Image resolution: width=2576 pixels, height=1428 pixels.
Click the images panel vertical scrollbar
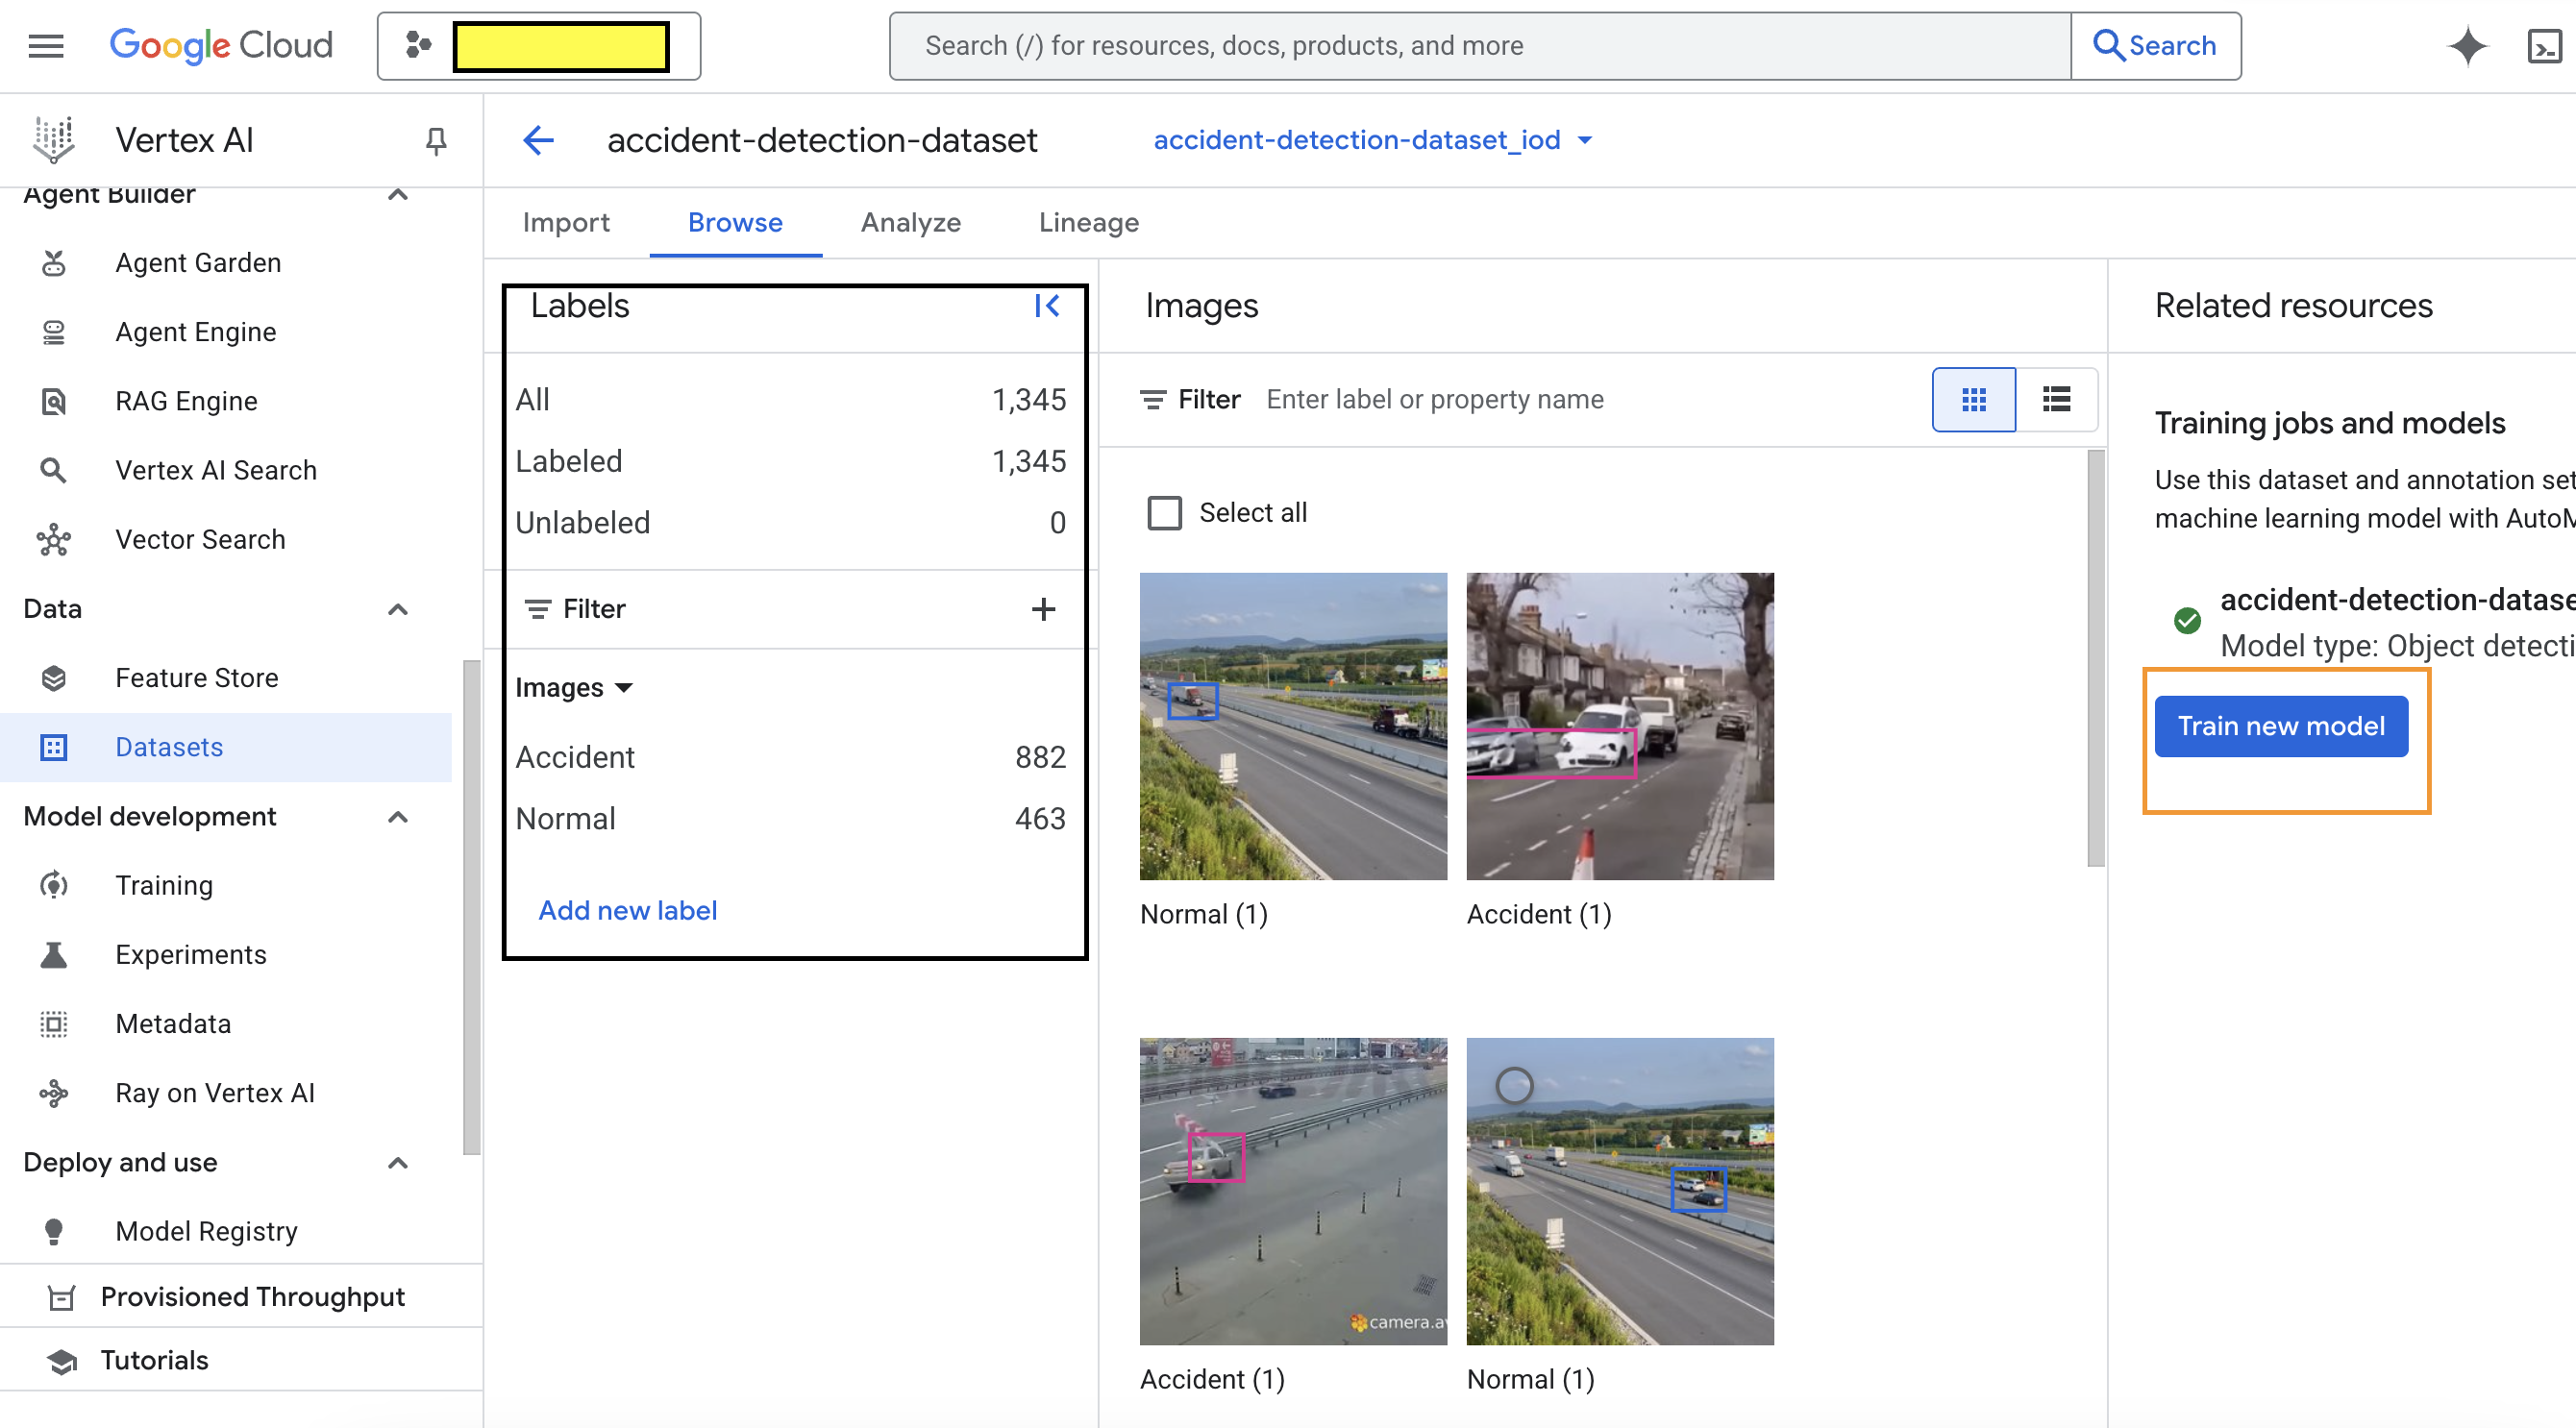point(2096,660)
